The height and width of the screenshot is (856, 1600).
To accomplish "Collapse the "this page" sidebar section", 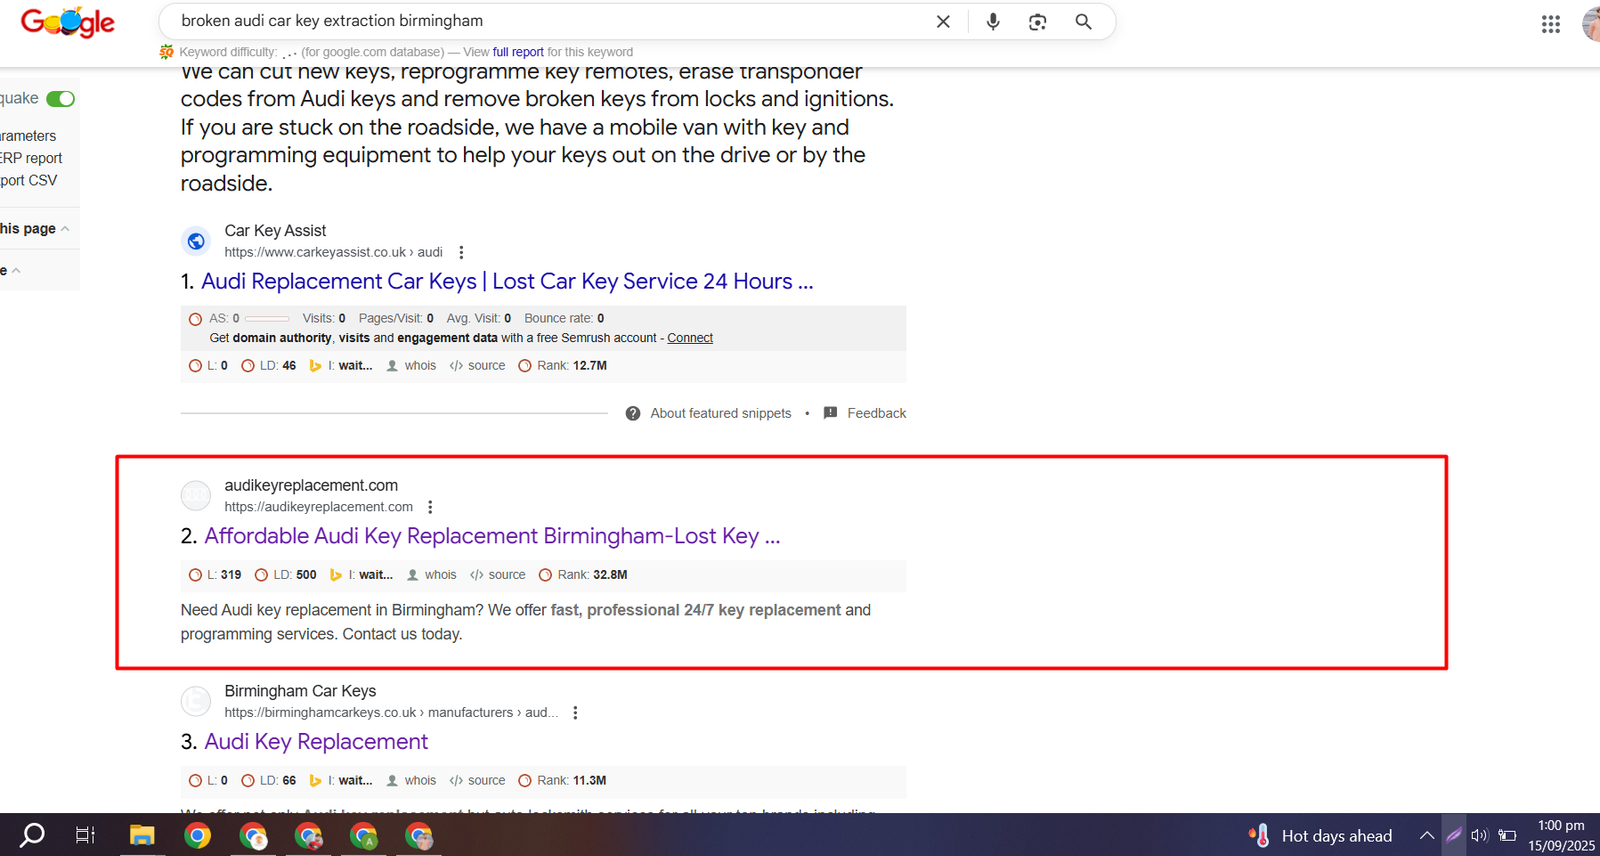I will (x=64, y=229).
